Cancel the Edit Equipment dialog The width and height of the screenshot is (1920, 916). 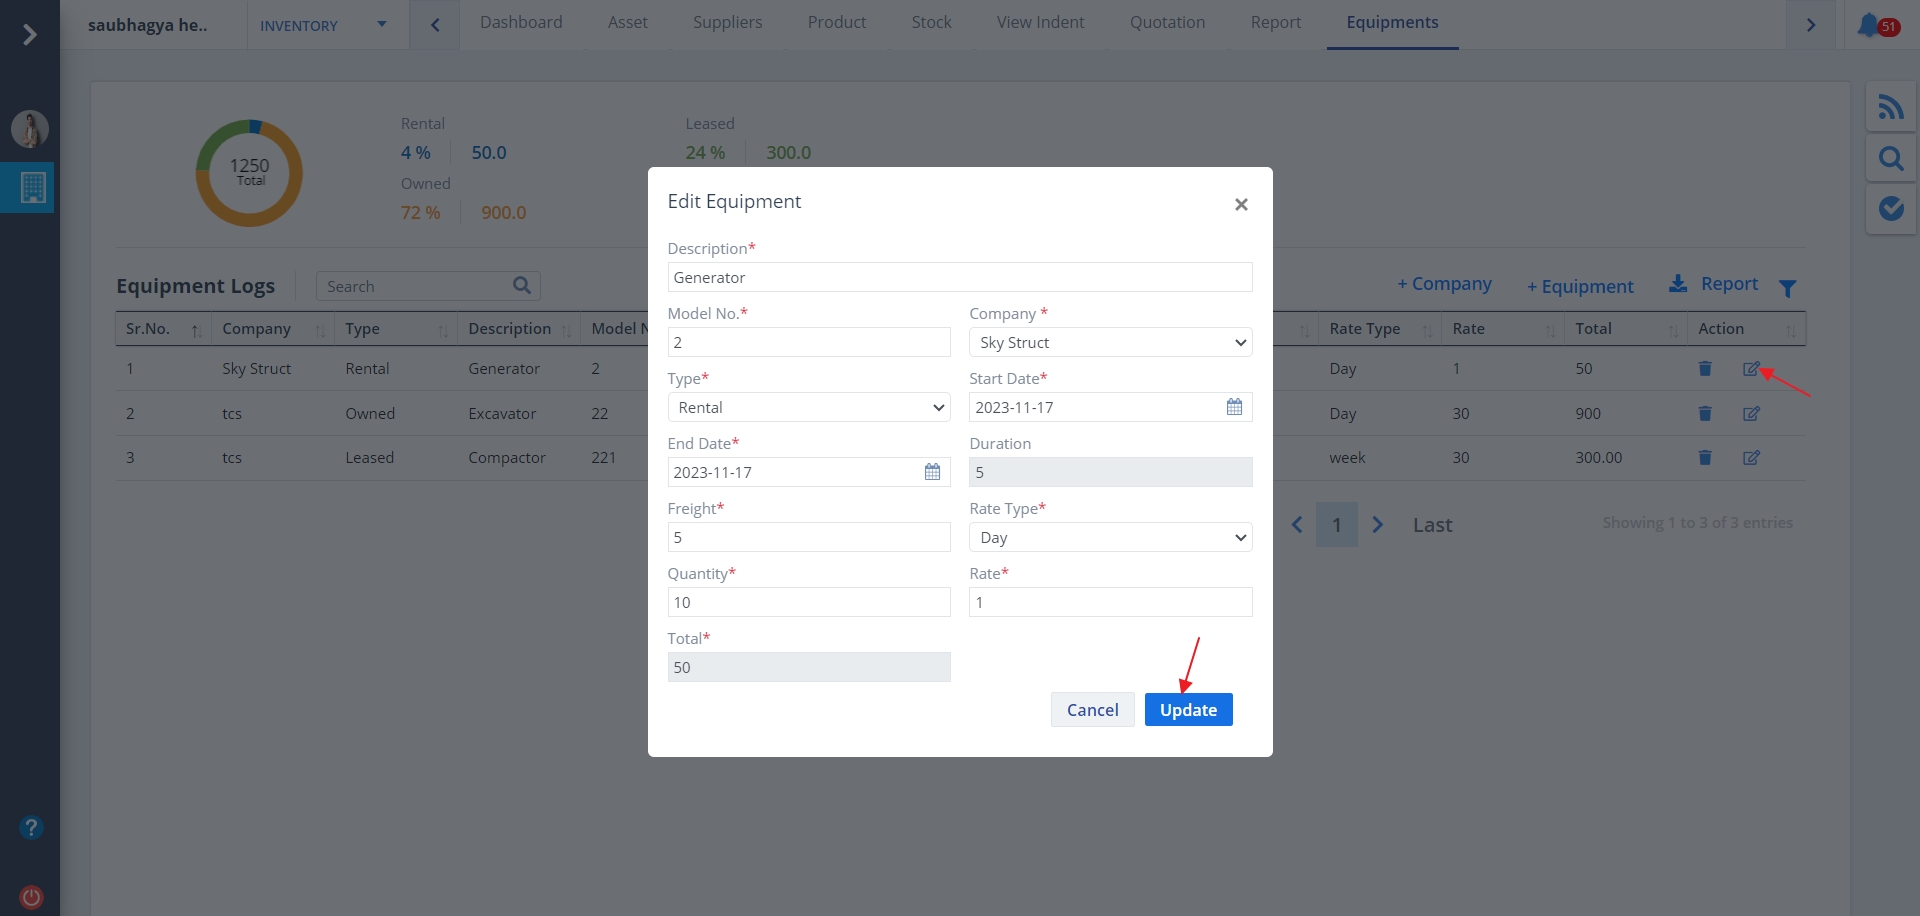coord(1092,710)
